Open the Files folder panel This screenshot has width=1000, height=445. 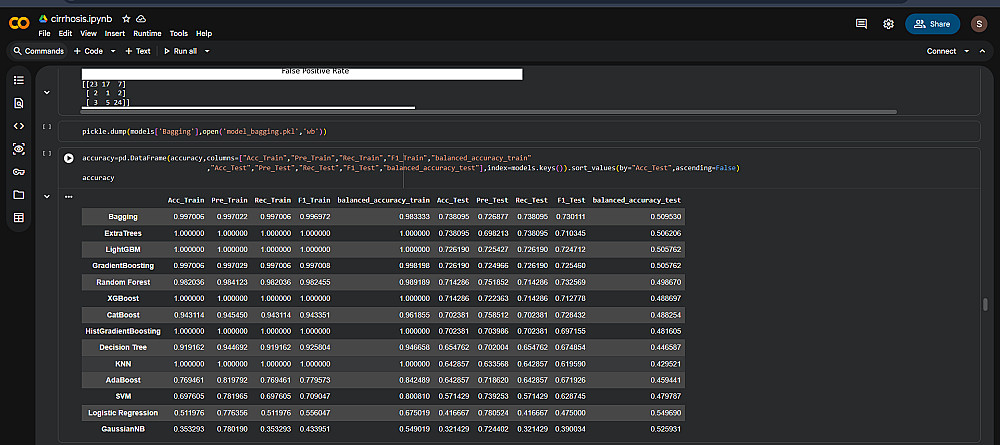pos(18,194)
